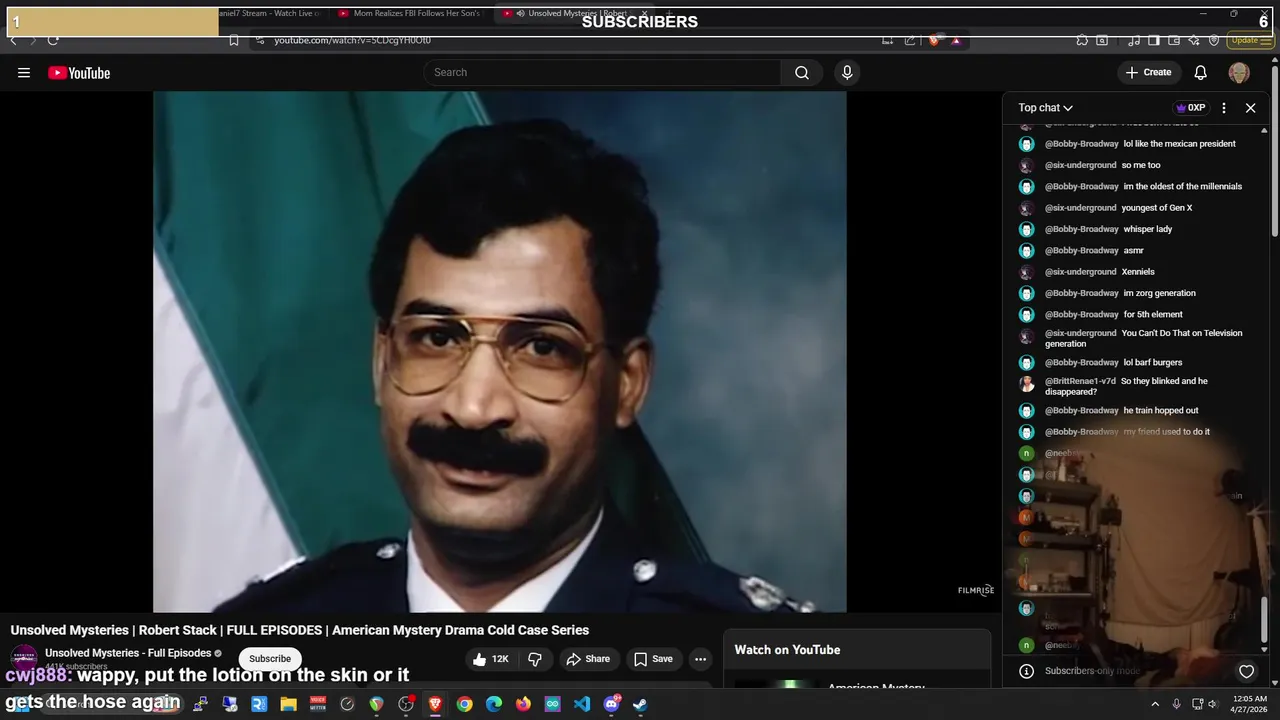Screen dimensions: 1280x720
Task: Open the Brave Wallet icon
Action: point(1174,40)
